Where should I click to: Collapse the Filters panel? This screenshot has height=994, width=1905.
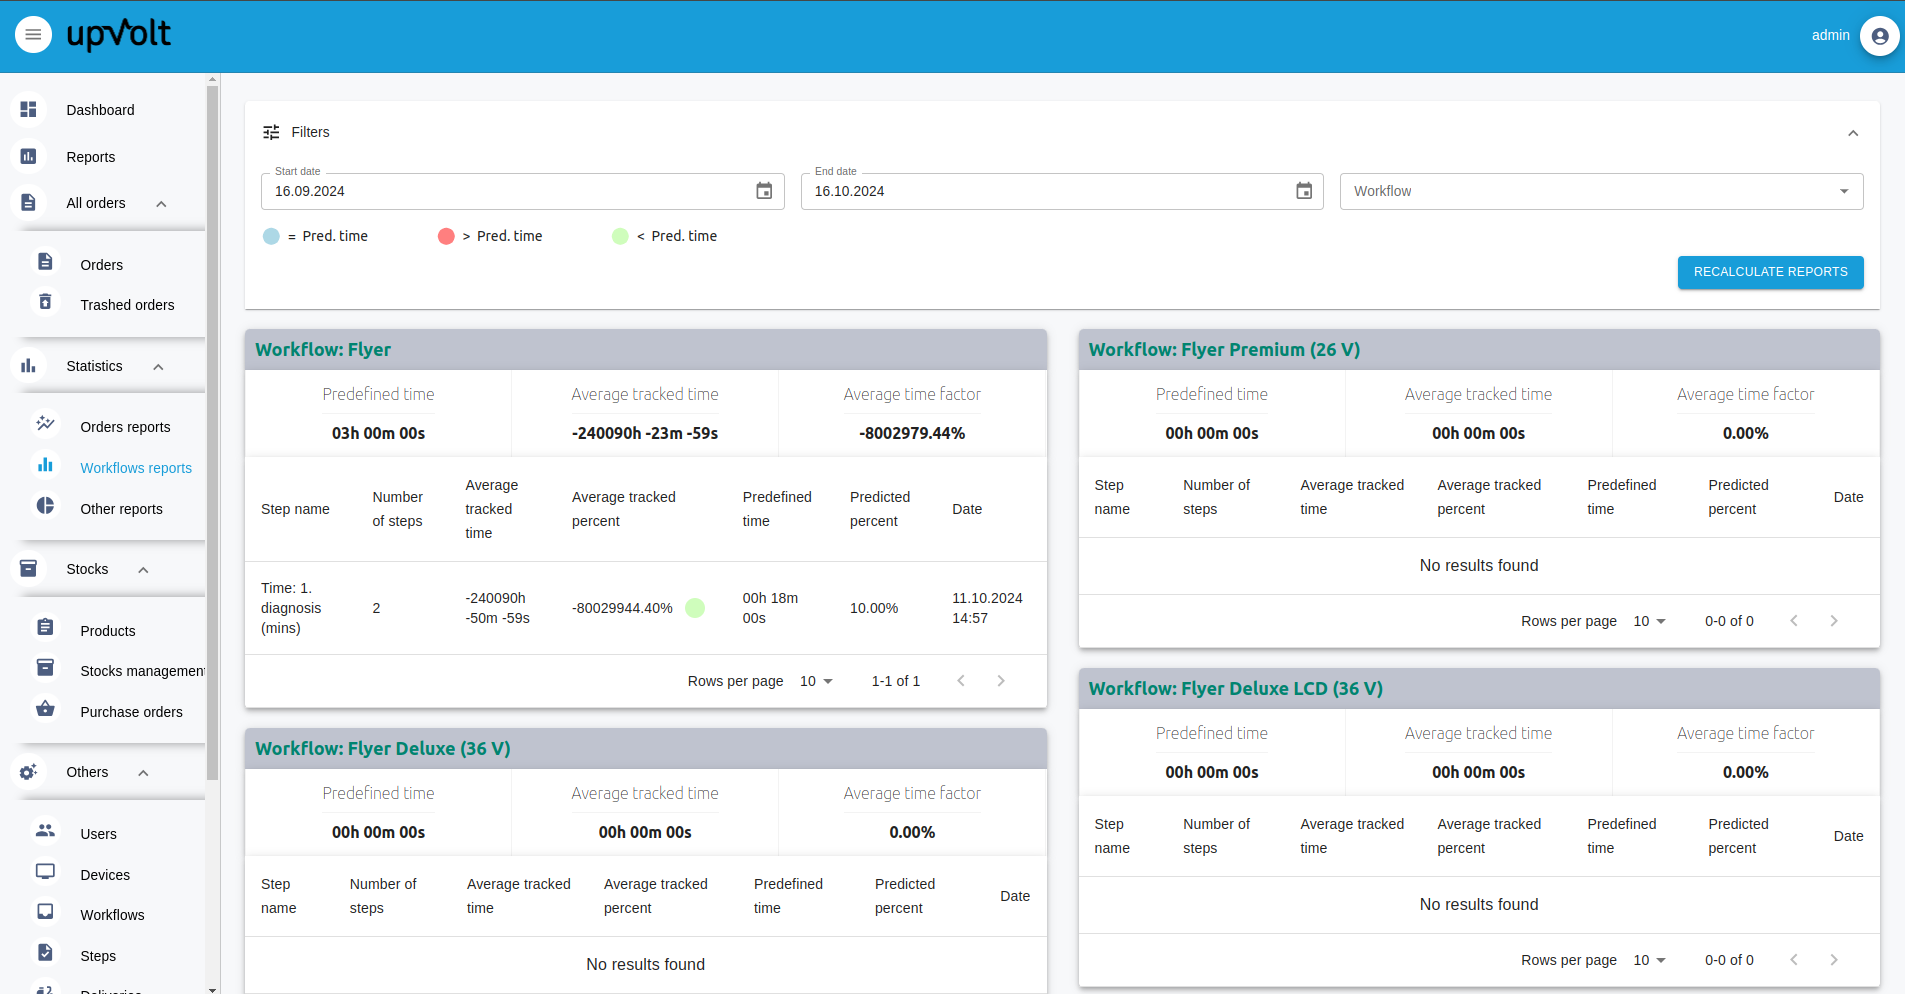click(1853, 133)
